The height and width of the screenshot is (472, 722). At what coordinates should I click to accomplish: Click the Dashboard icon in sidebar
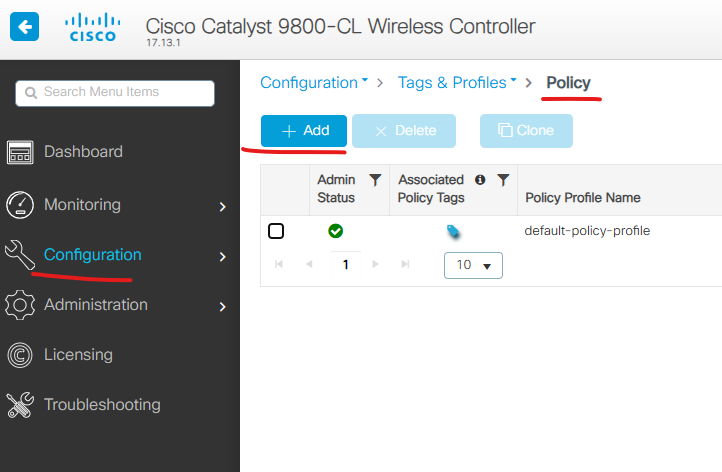[20, 152]
